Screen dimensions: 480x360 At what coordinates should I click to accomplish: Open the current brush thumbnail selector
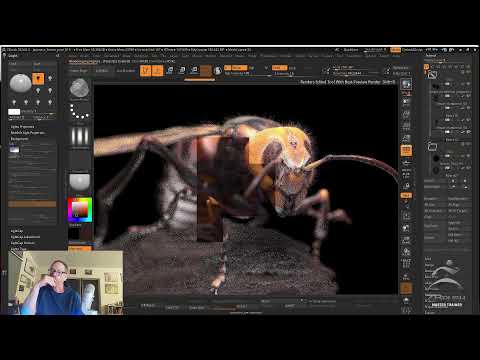pos(79,88)
